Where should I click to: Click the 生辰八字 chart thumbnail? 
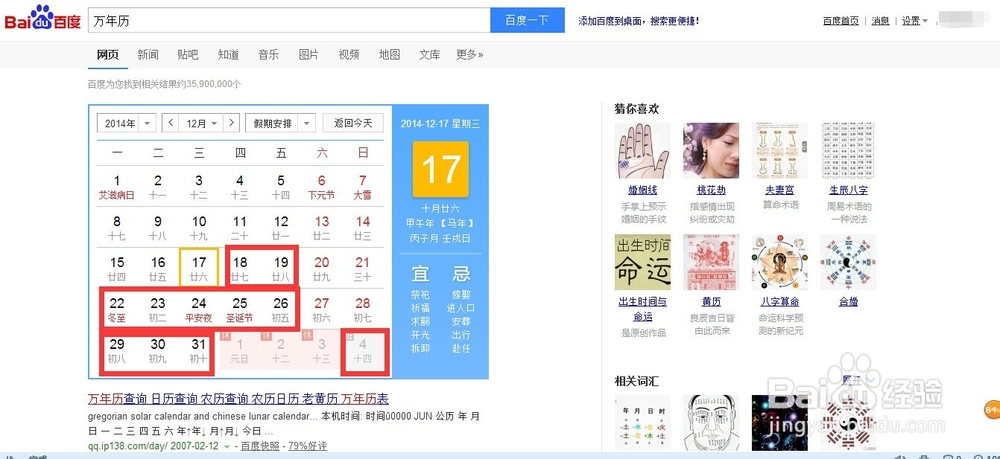pos(848,150)
